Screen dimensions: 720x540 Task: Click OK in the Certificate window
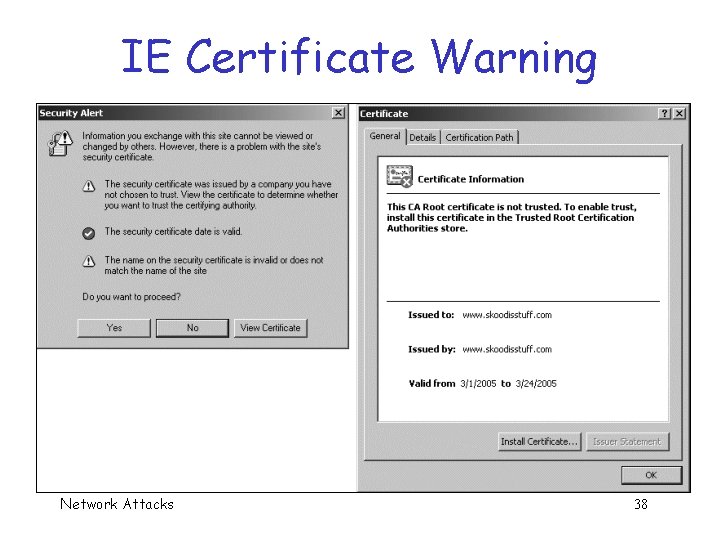point(651,475)
